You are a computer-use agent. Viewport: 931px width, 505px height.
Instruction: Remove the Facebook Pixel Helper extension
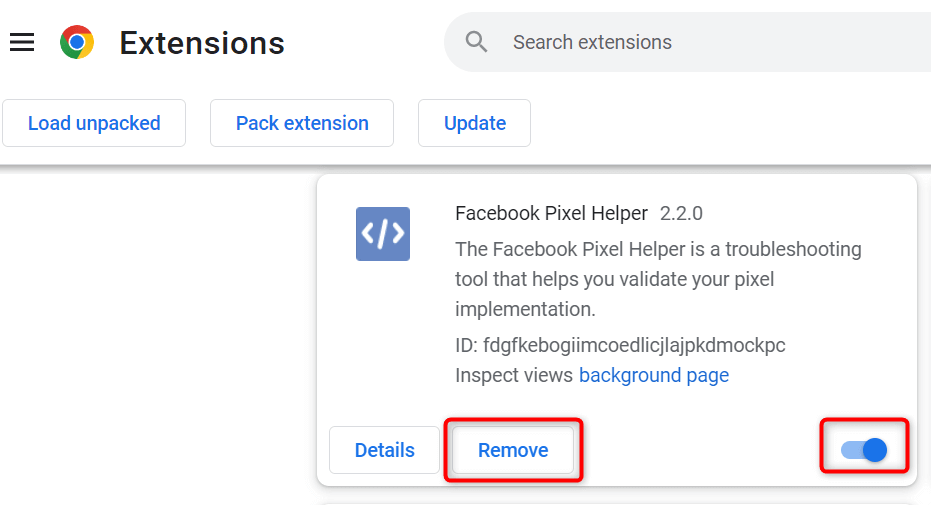tap(513, 450)
